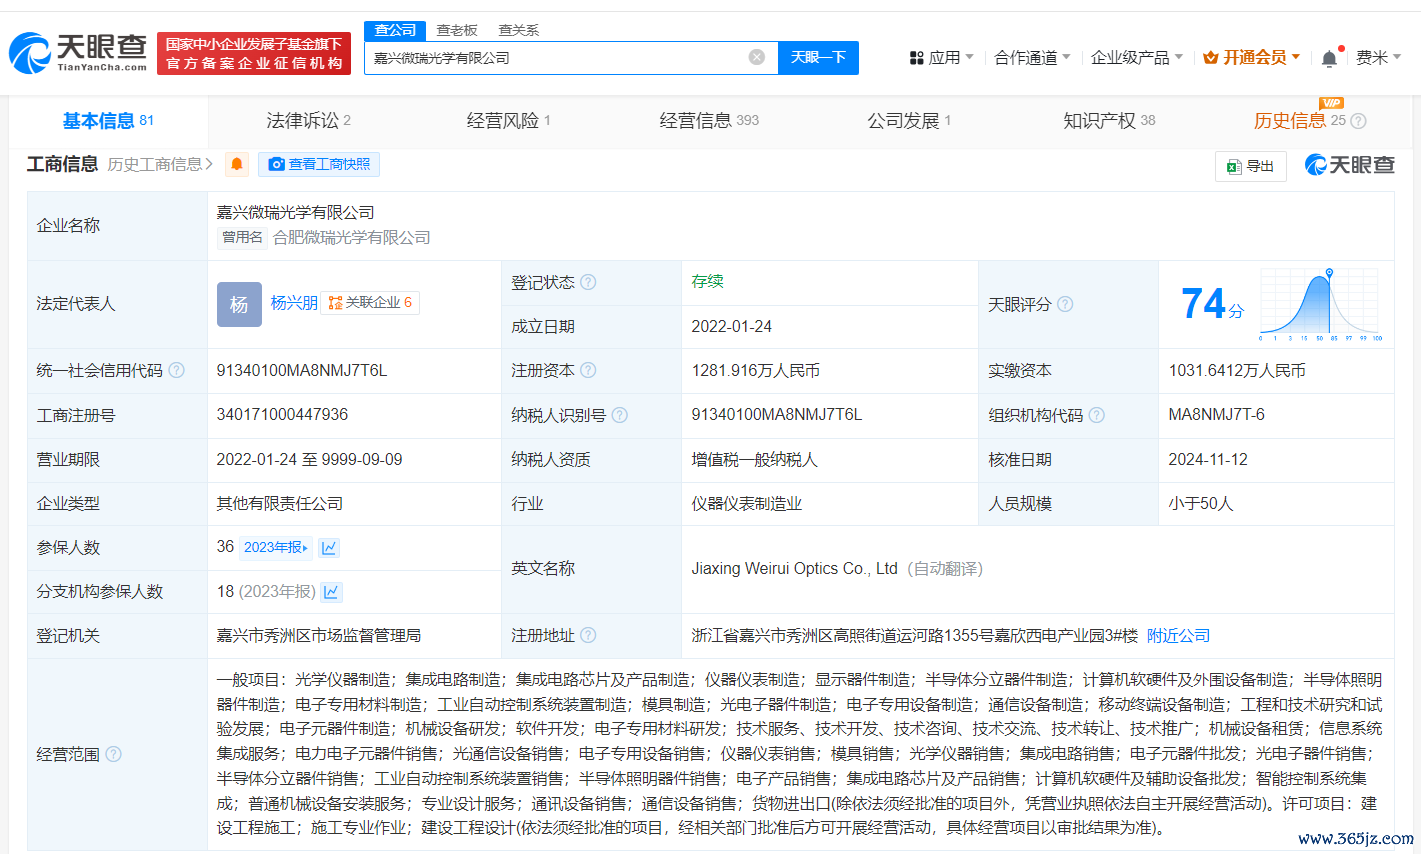Click the 关联企业 6 badge
The width and height of the screenshot is (1421, 854).
tap(370, 303)
